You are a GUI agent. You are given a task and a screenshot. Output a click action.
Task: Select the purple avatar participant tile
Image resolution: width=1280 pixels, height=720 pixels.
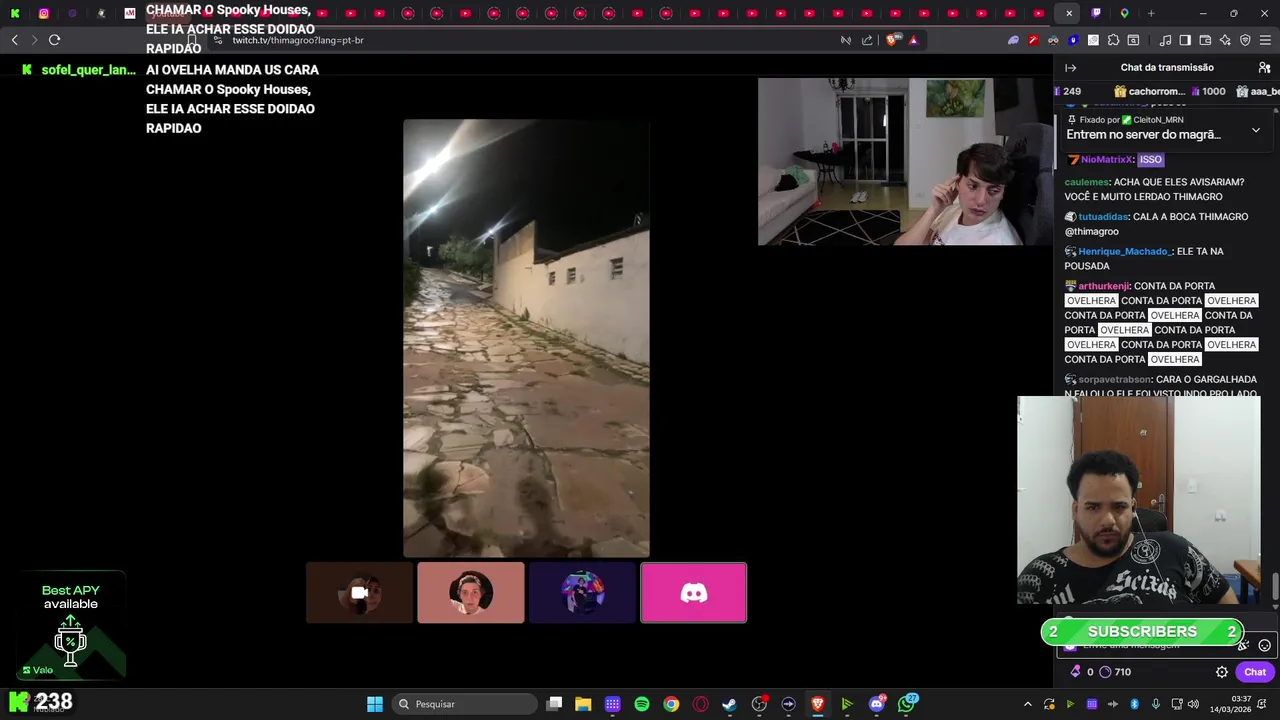[582, 593]
